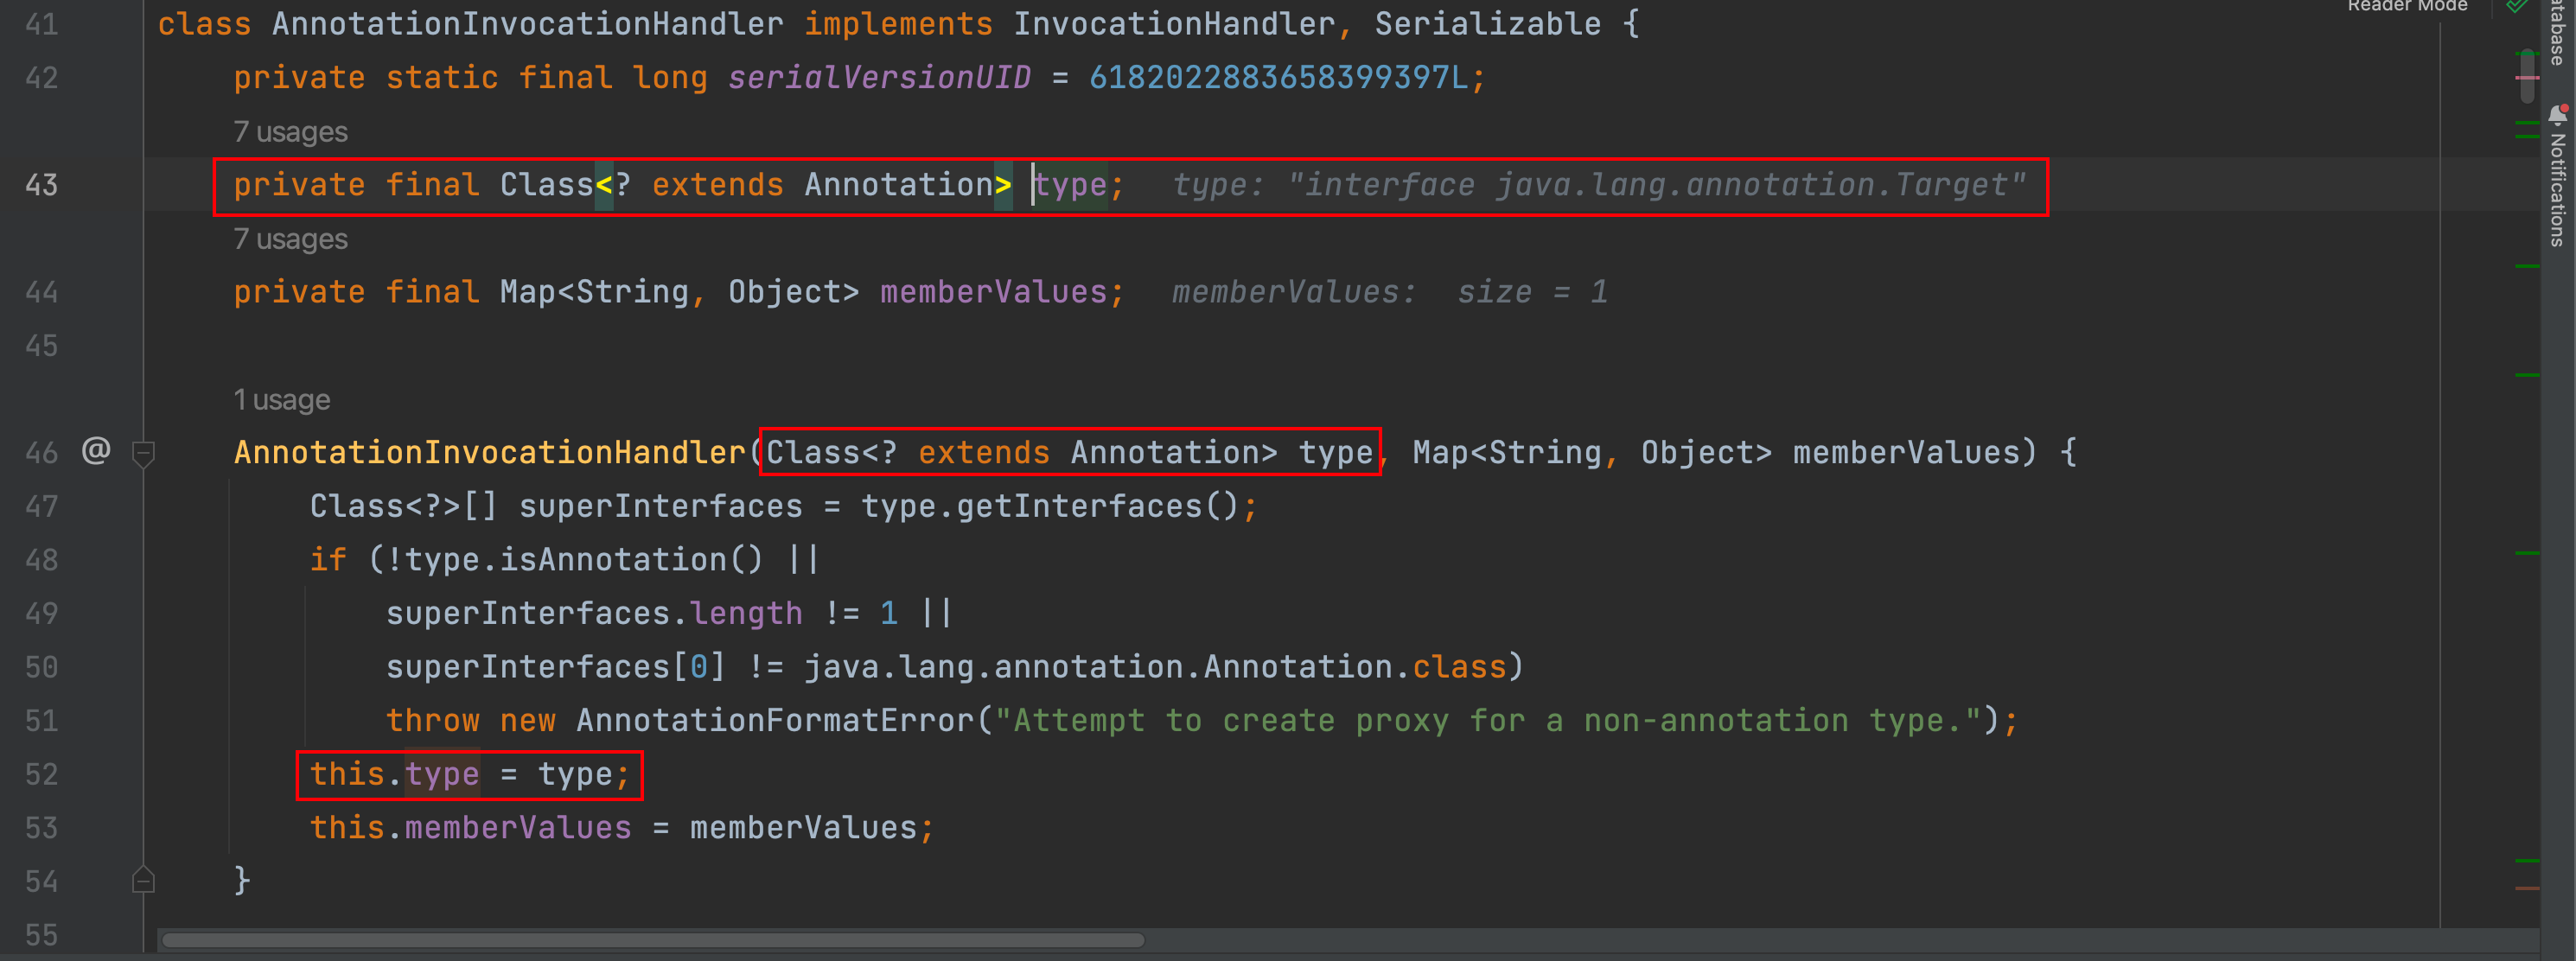Click 'this.type' on line 52
The height and width of the screenshot is (961, 2576).
click(395, 774)
